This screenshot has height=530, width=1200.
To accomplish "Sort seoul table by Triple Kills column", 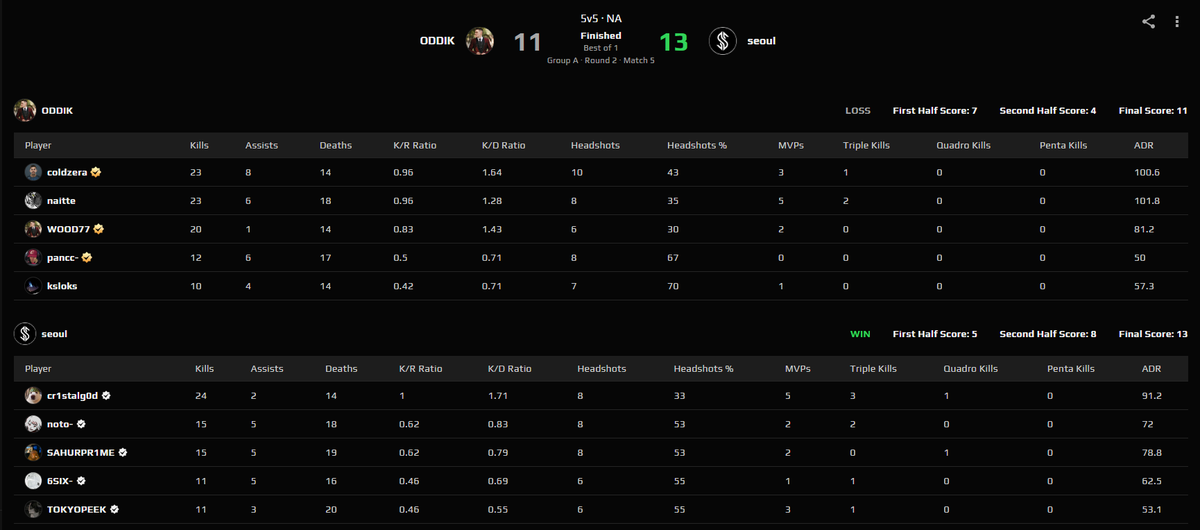I will 875,369.
